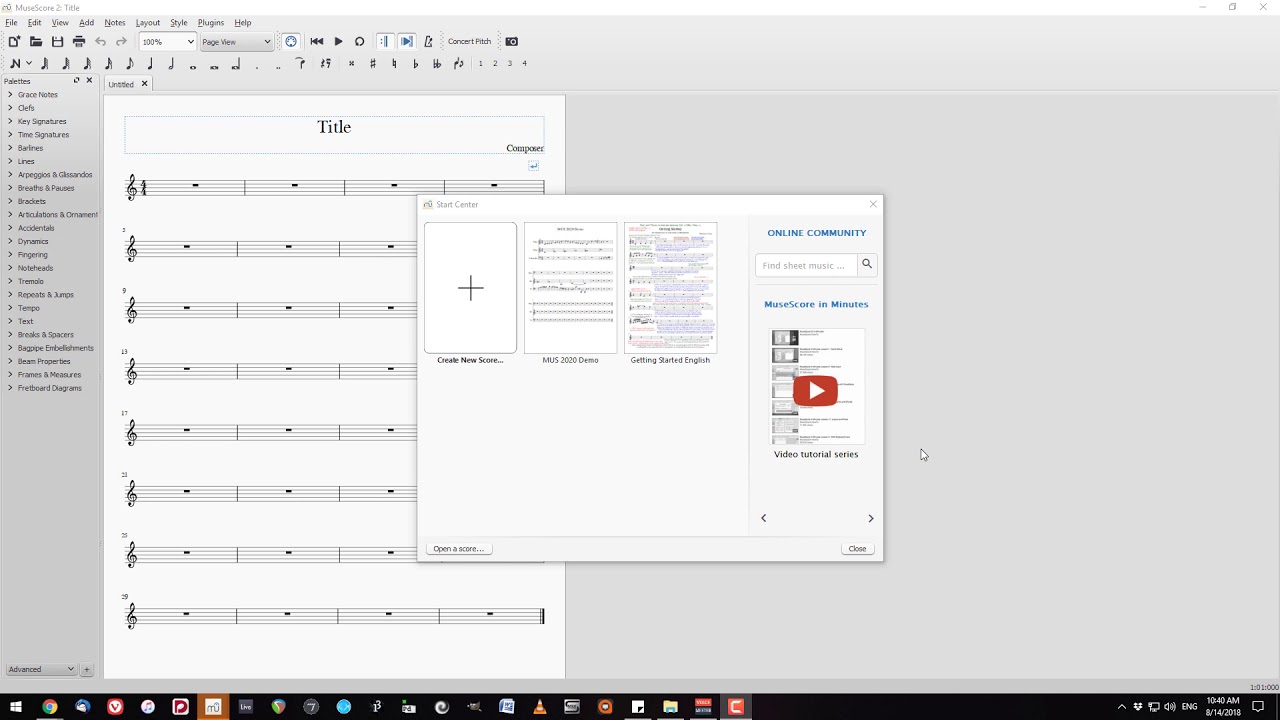This screenshot has height=720, width=1280.
Task: Add a tie to the note
Action: pyautogui.click(x=300, y=64)
